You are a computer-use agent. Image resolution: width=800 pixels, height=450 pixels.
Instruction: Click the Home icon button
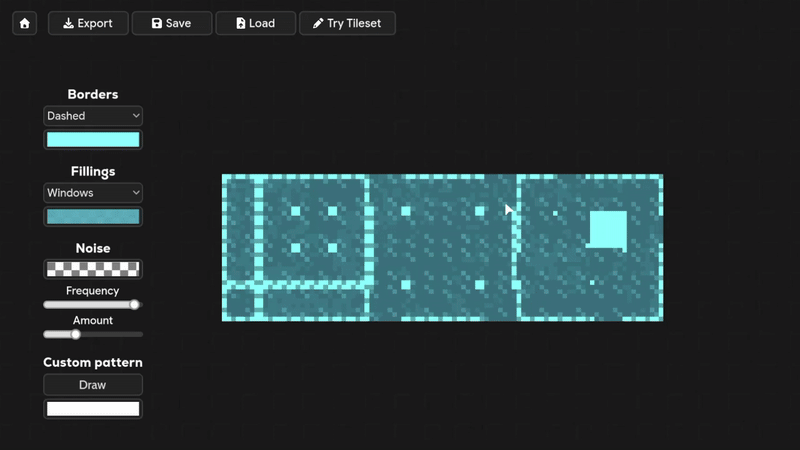pos(25,23)
